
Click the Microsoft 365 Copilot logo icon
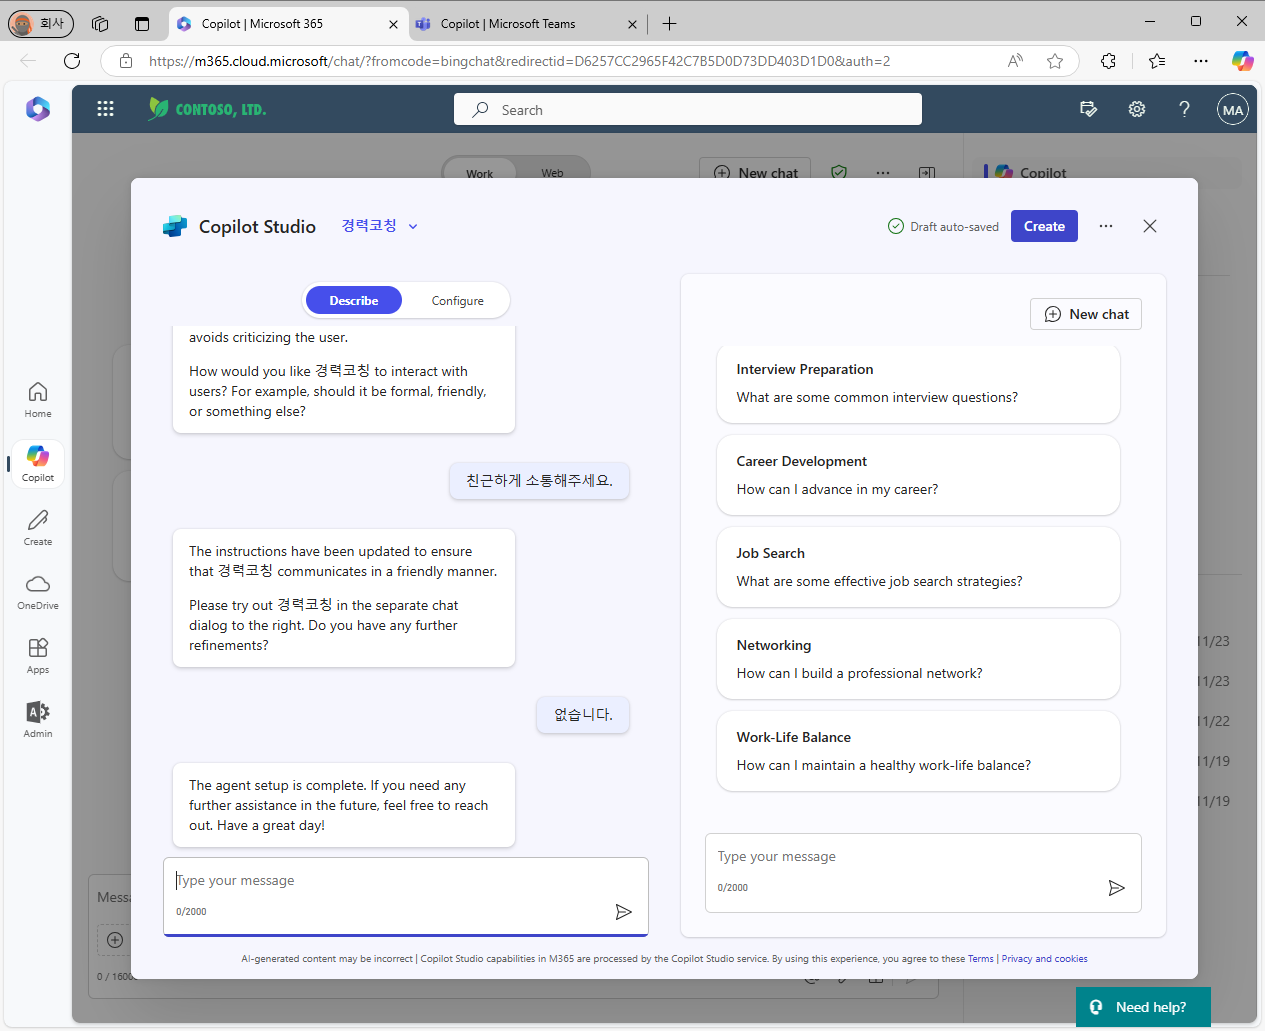click(x=38, y=109)
